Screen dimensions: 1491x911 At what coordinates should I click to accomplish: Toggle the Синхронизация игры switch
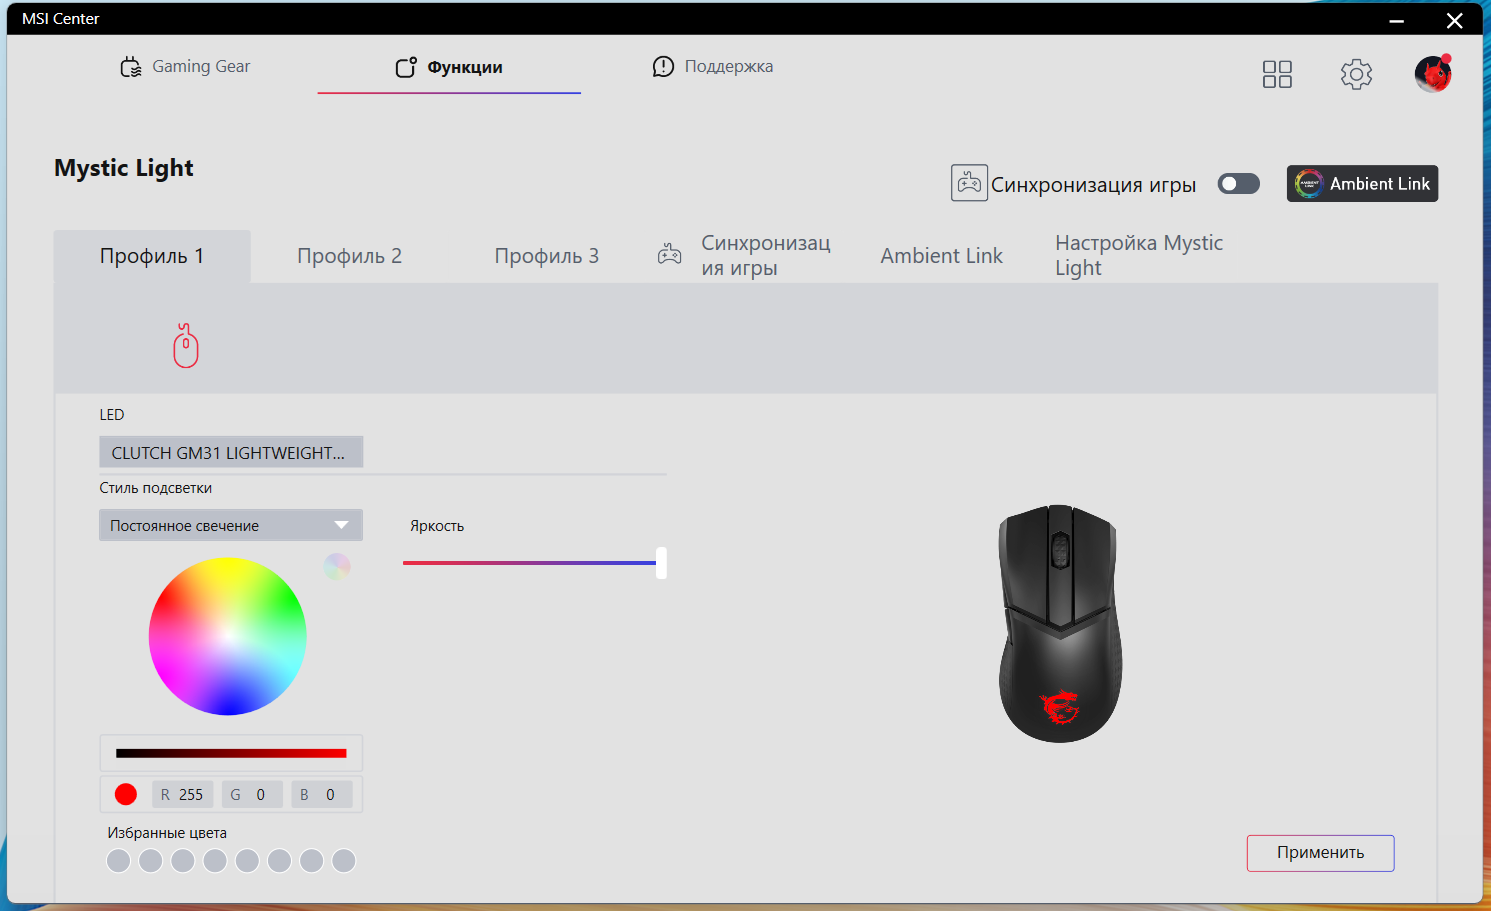[x=1238, y=184]
